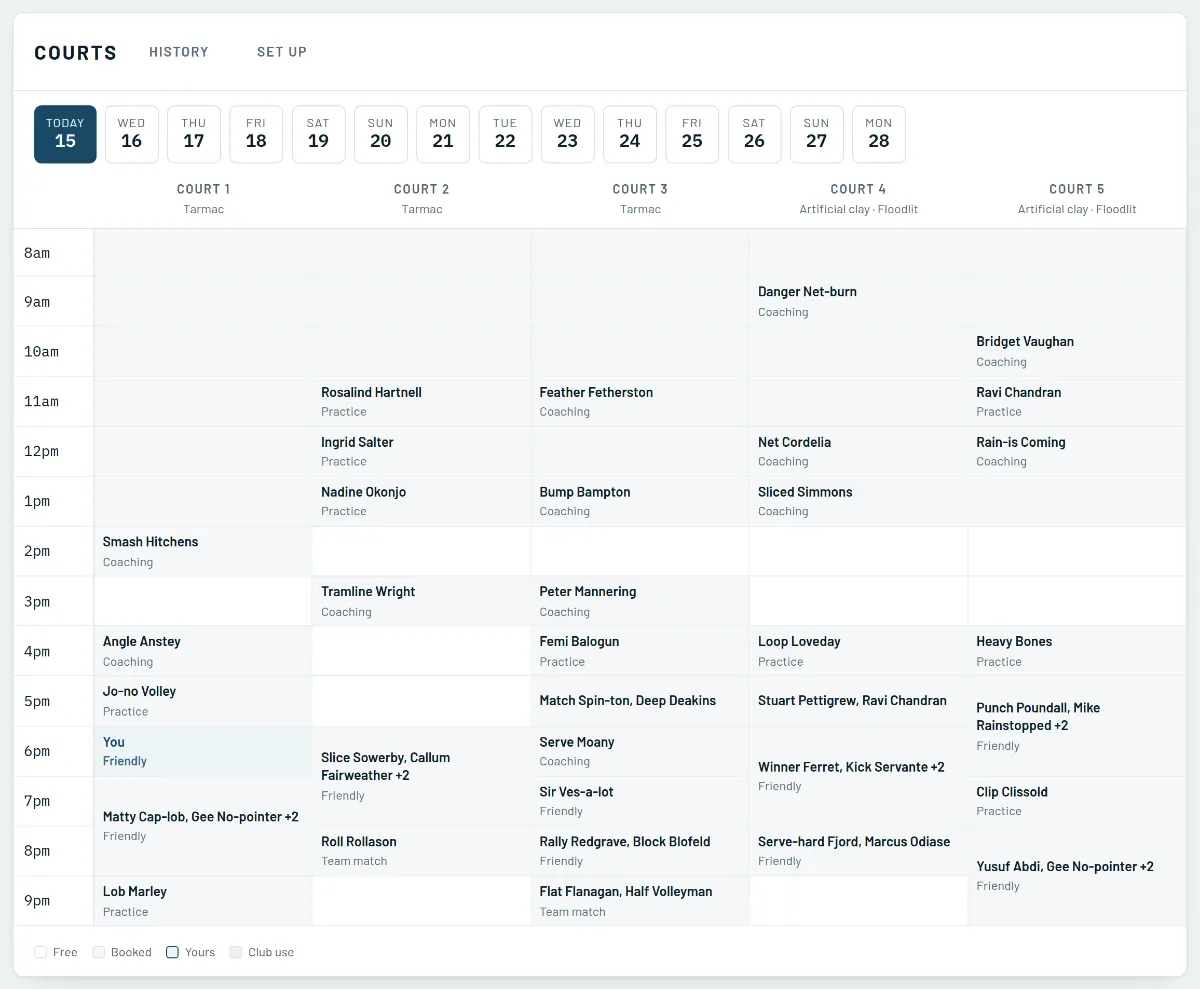Select Sun 27 date
Viewport: 1200px width, 989px height.
pos(817,134)
